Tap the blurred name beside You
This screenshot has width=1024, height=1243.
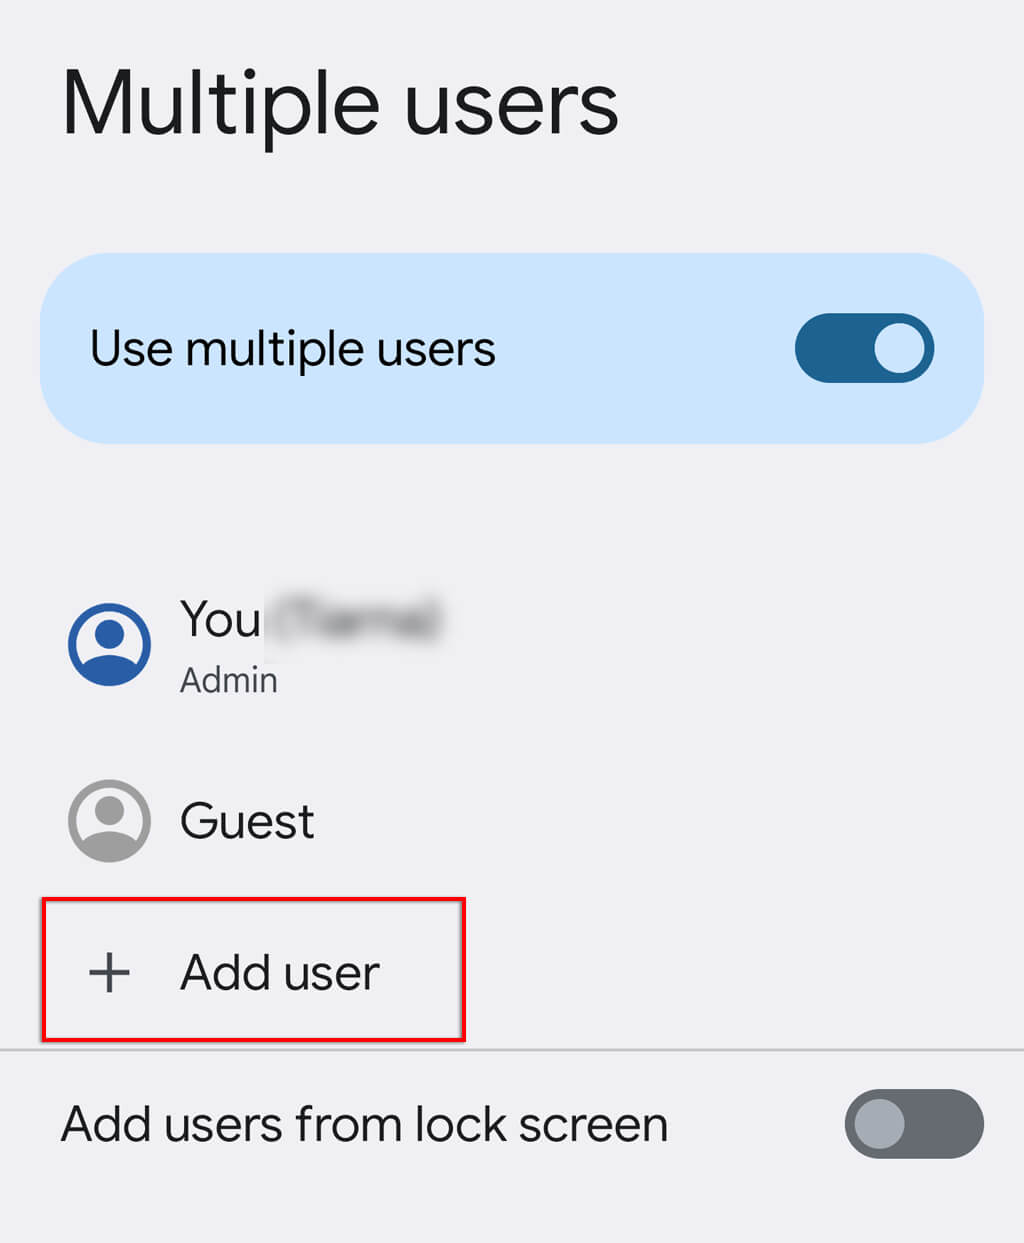(x=357, y=620)
